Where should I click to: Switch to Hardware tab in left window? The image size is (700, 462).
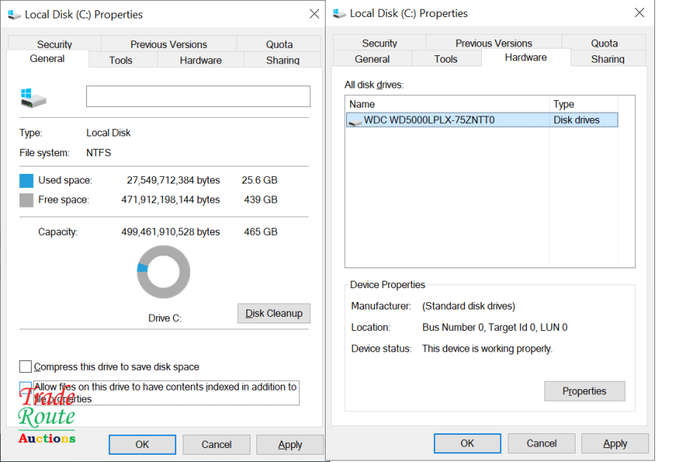click(200, 60)
